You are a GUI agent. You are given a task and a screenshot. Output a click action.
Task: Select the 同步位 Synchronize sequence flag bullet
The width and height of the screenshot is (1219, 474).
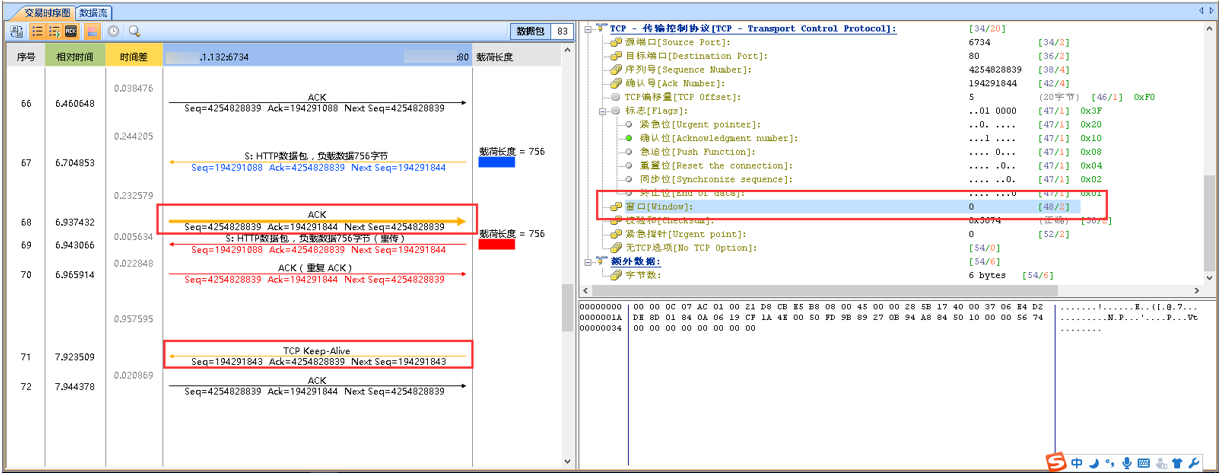coord(628,180)
